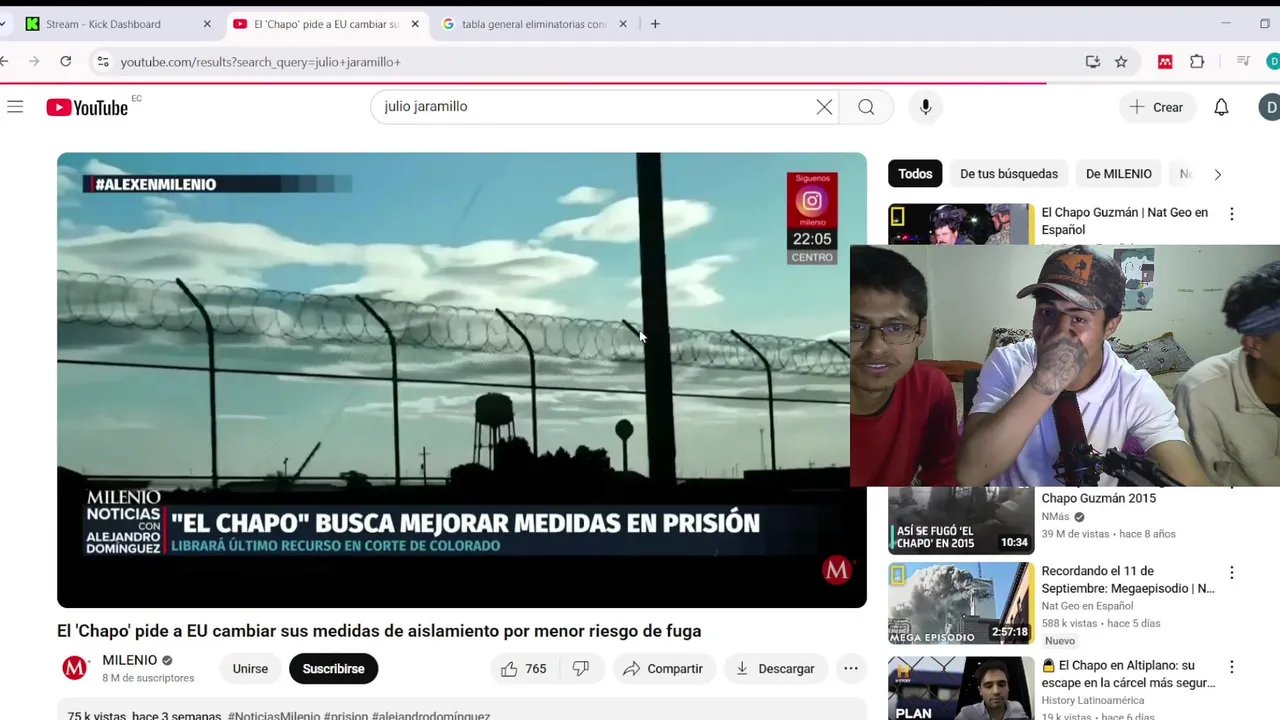
Task: Select the De MILENIO chip
Action: pos(1119,174)
